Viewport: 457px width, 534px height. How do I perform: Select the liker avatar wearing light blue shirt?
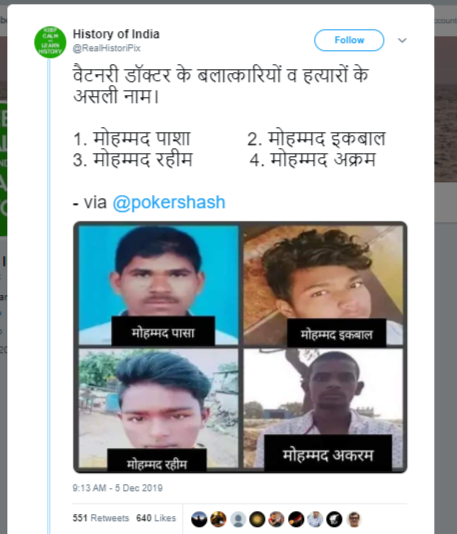(315, 519)
